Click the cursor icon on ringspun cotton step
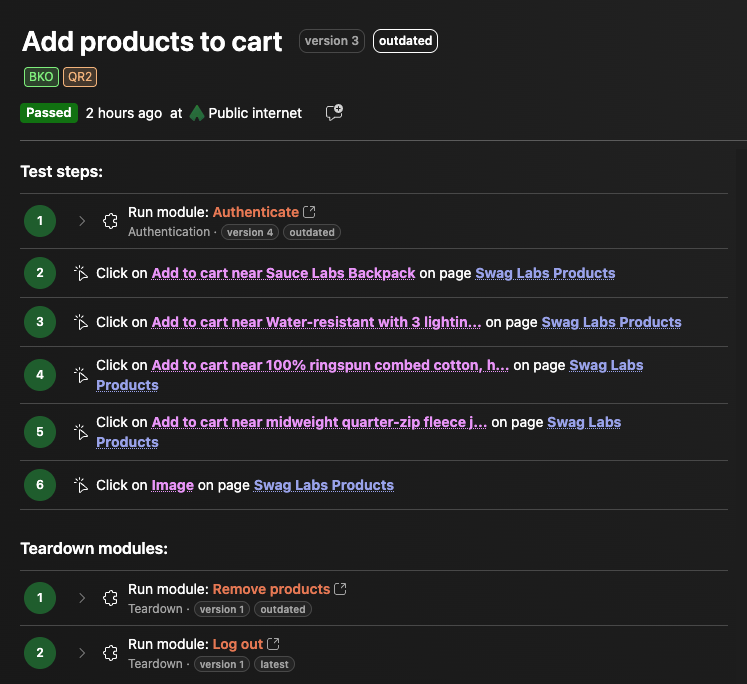The image size is (747, 684). pyautogui.click(x=81, y=375)
